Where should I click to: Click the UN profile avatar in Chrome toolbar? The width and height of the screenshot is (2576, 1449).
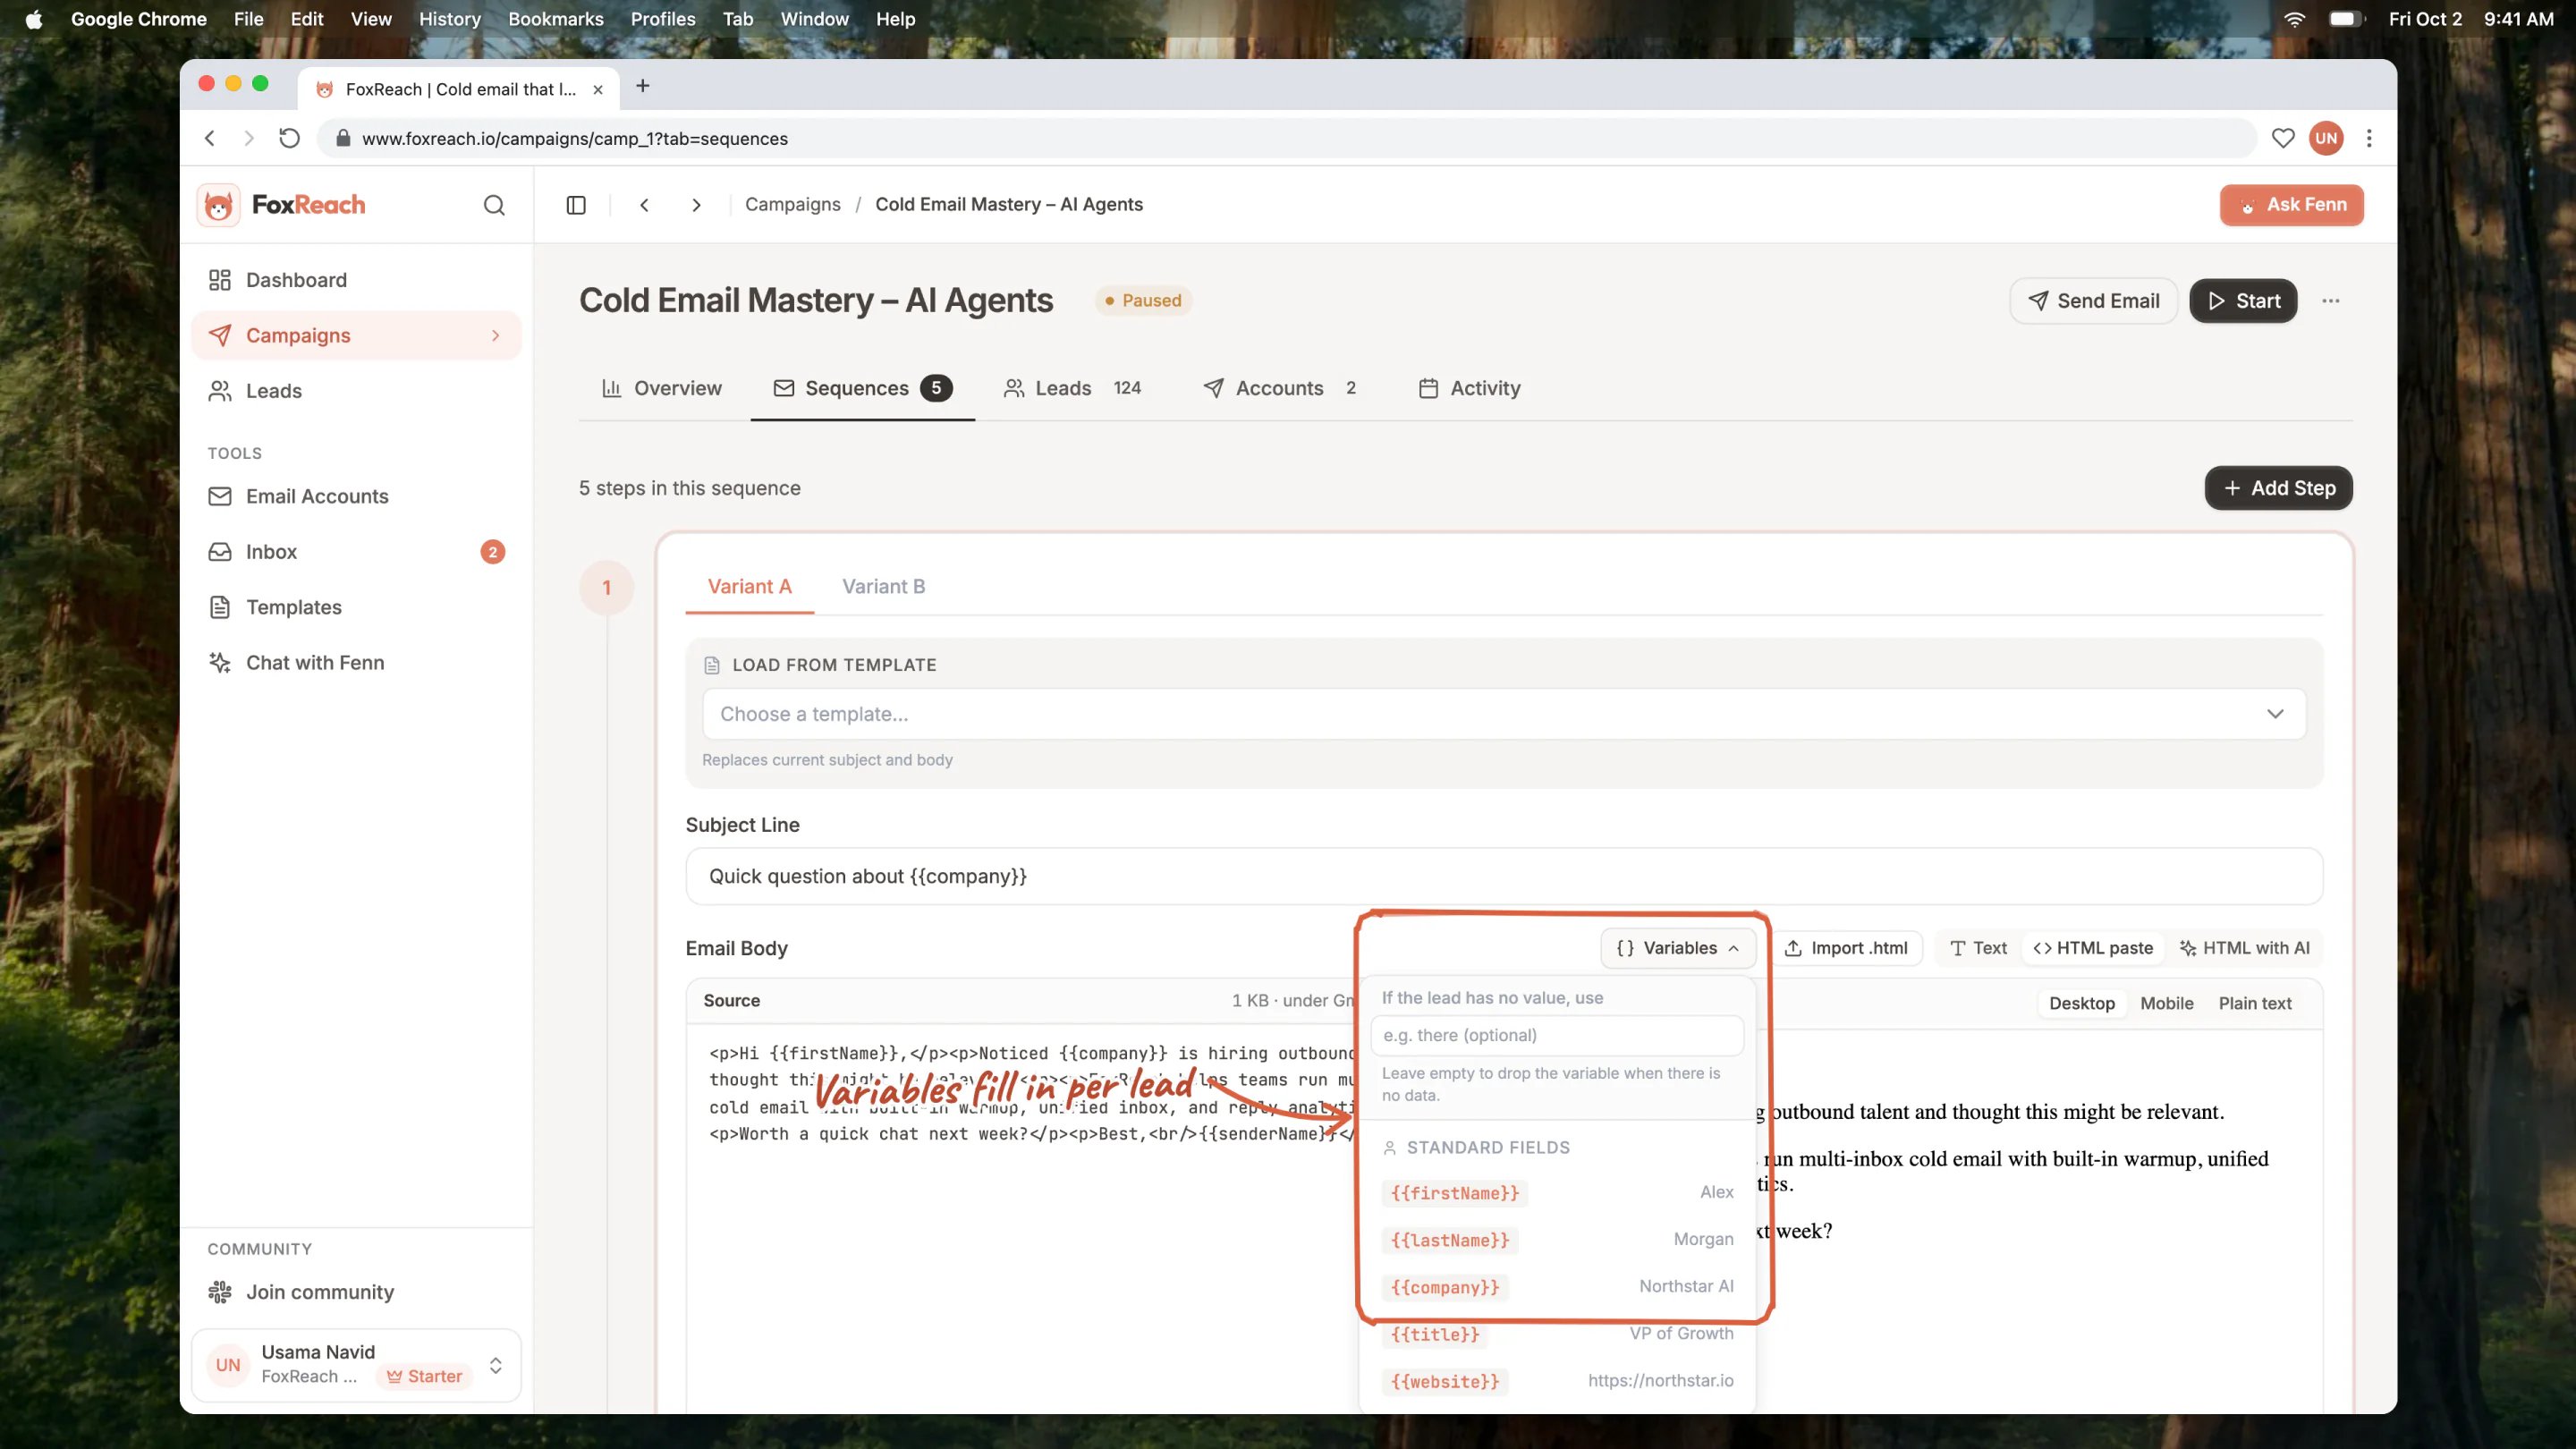2326,139
